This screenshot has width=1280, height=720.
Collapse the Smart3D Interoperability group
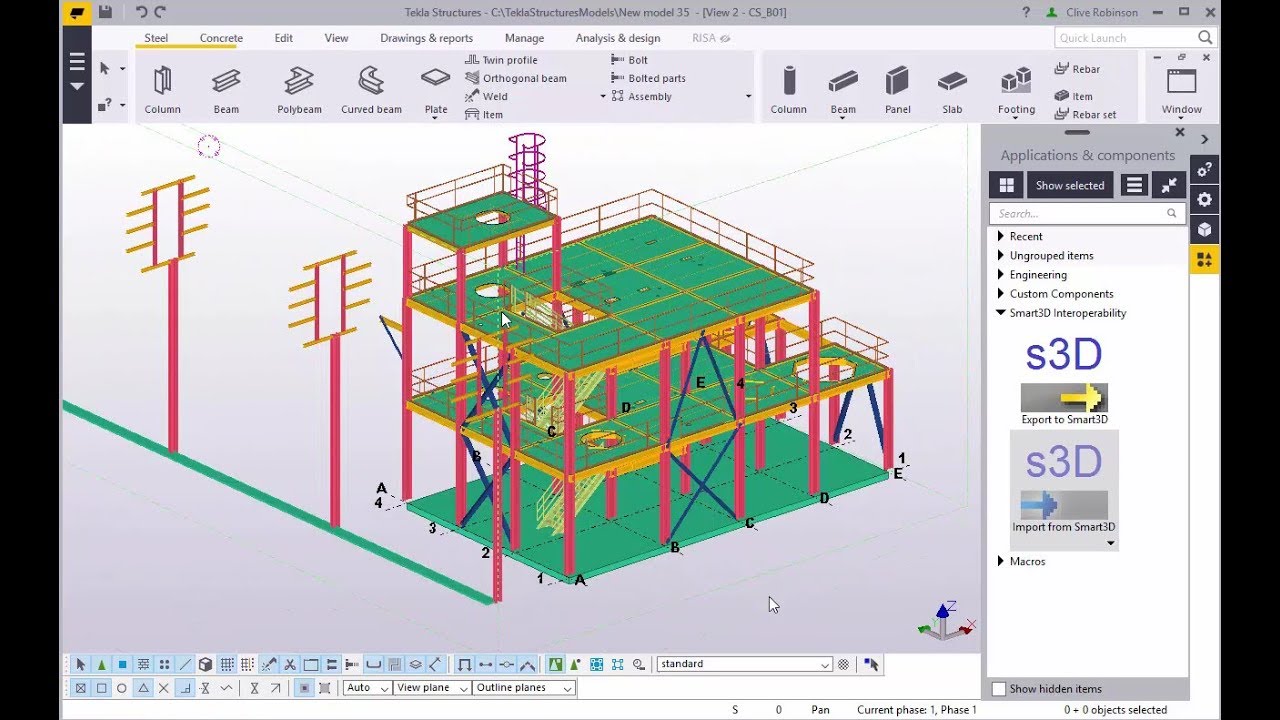(1001, 313)
